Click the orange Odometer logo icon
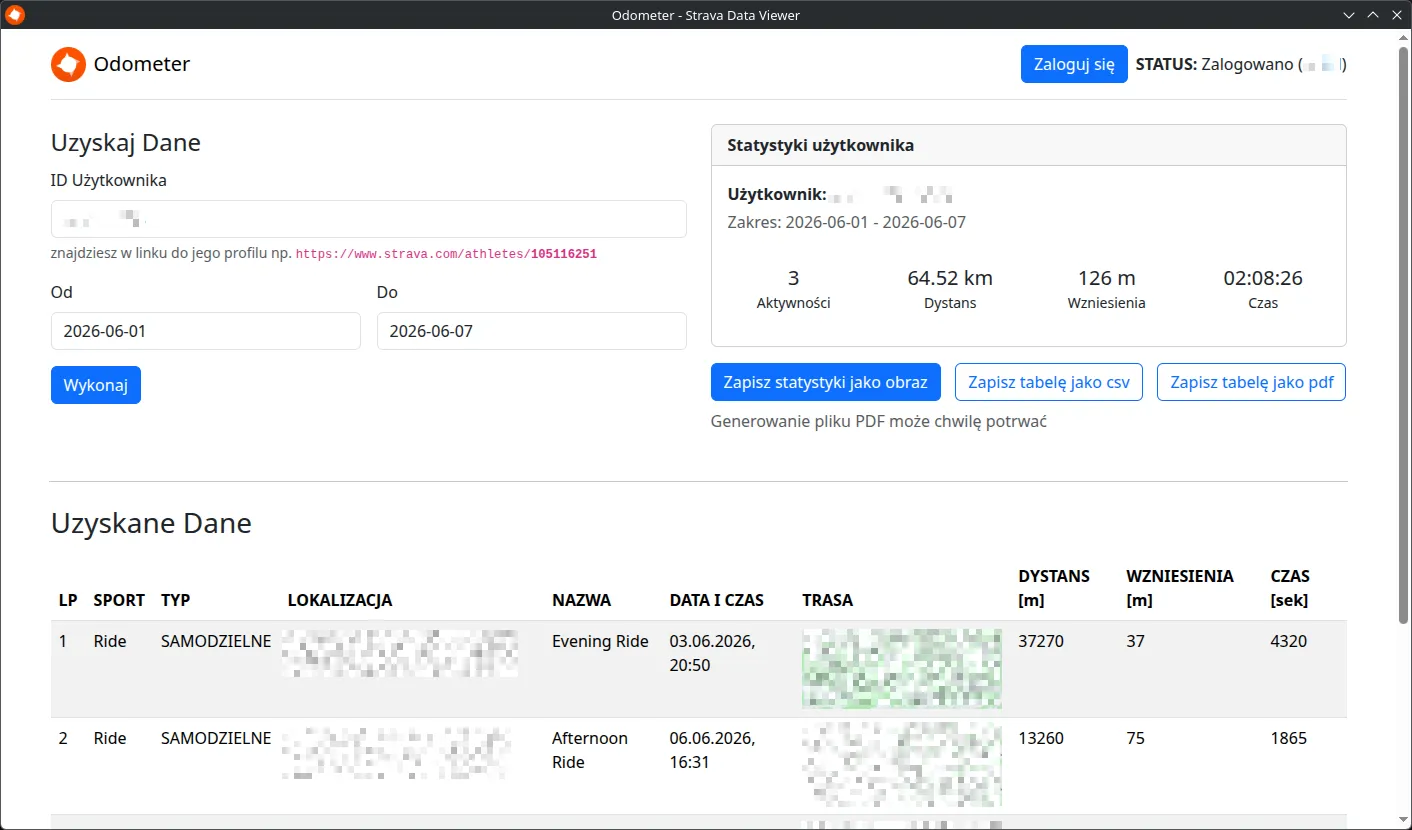1412x830 pixels. coord(68,65)
